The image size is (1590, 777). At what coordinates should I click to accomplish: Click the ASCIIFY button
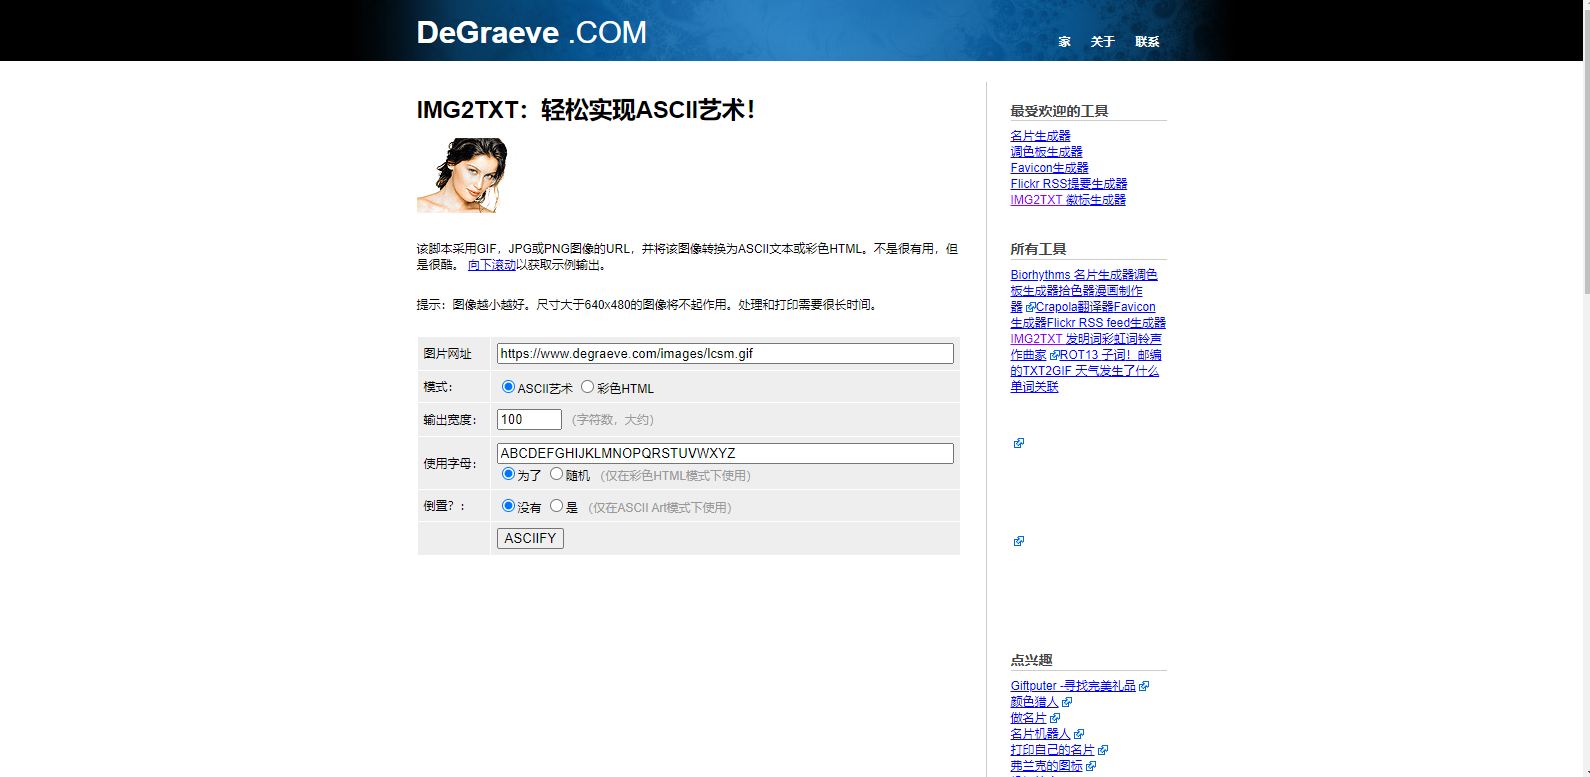pos(530,538)
